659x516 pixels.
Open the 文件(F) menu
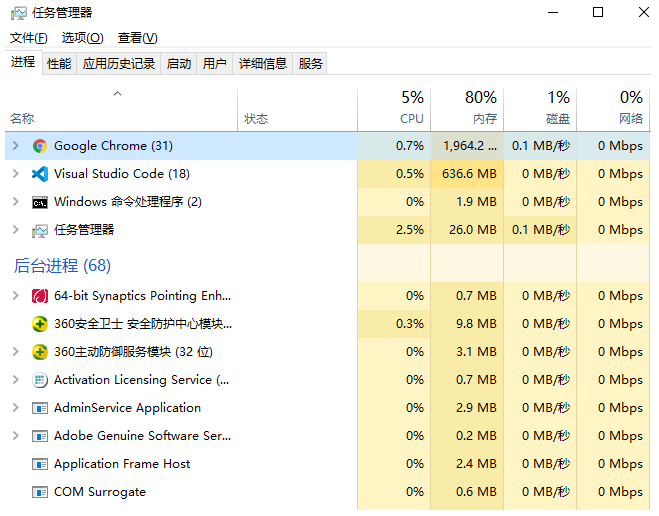tap(29, 38)
